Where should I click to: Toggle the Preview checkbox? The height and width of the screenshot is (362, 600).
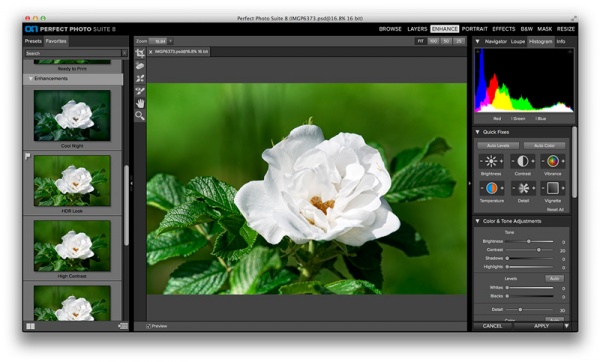pos(148,326)
